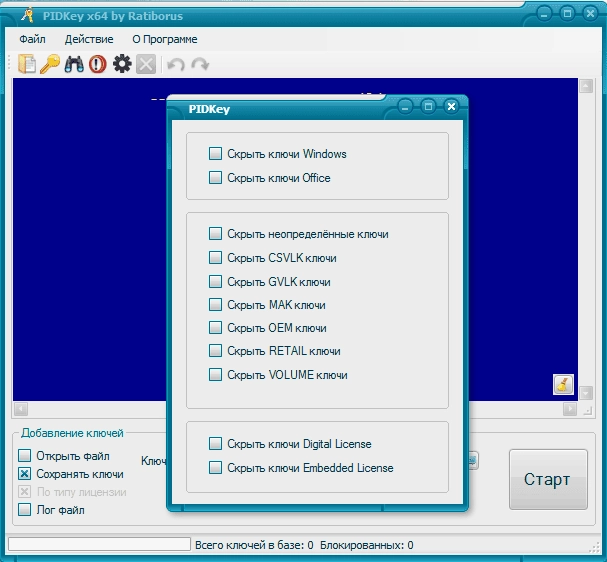Click the log scrollbar up arrow
The width and height of the screenshot is (607, 562).
click(x=586, y=86)
